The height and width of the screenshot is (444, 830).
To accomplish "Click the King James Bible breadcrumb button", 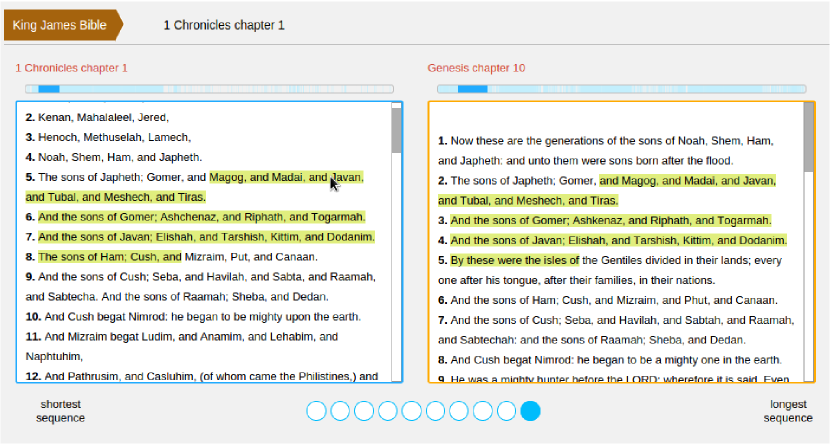I will (x=63, y=25).
